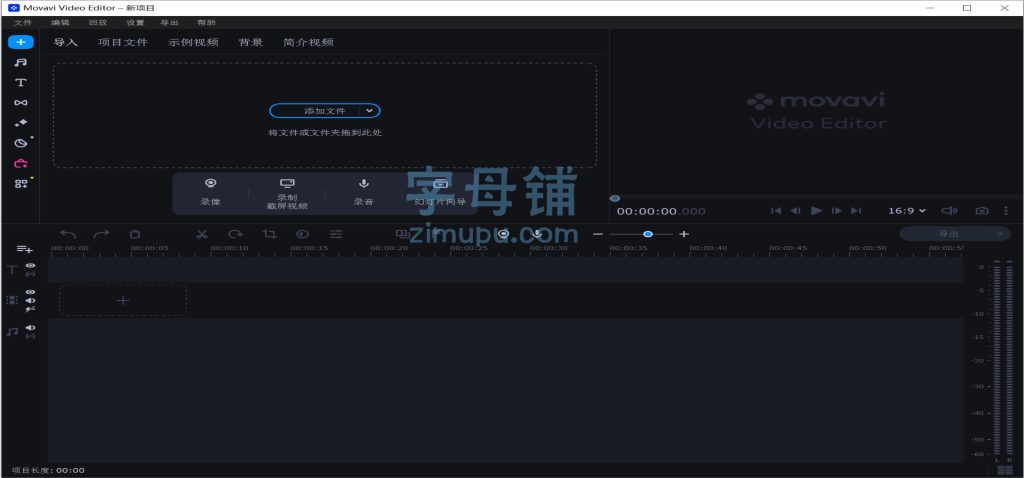1024x478 pixels.
Task: Click the Undo arrow on the timeline toolbar
Action: pos(68,234)
